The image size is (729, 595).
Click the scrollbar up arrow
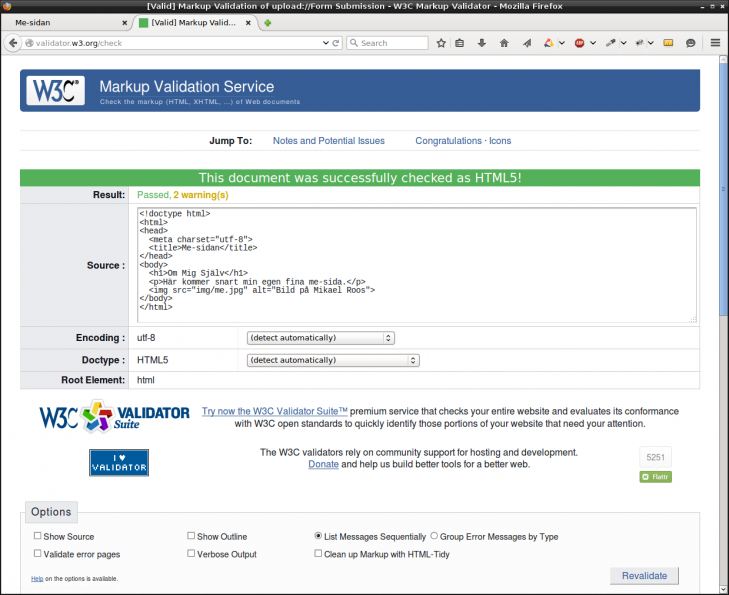(723, 59)
